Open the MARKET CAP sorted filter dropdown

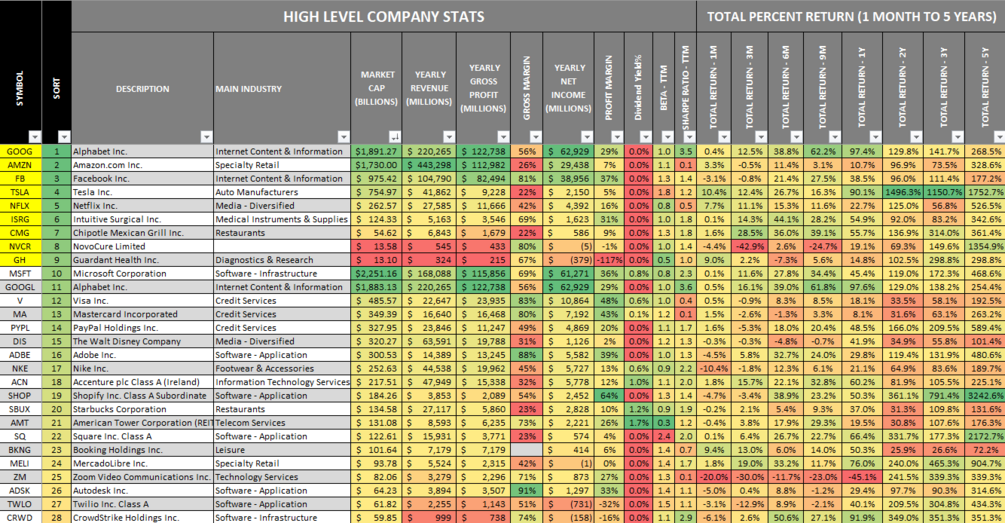pyautogui.click(x=395, y=137)
